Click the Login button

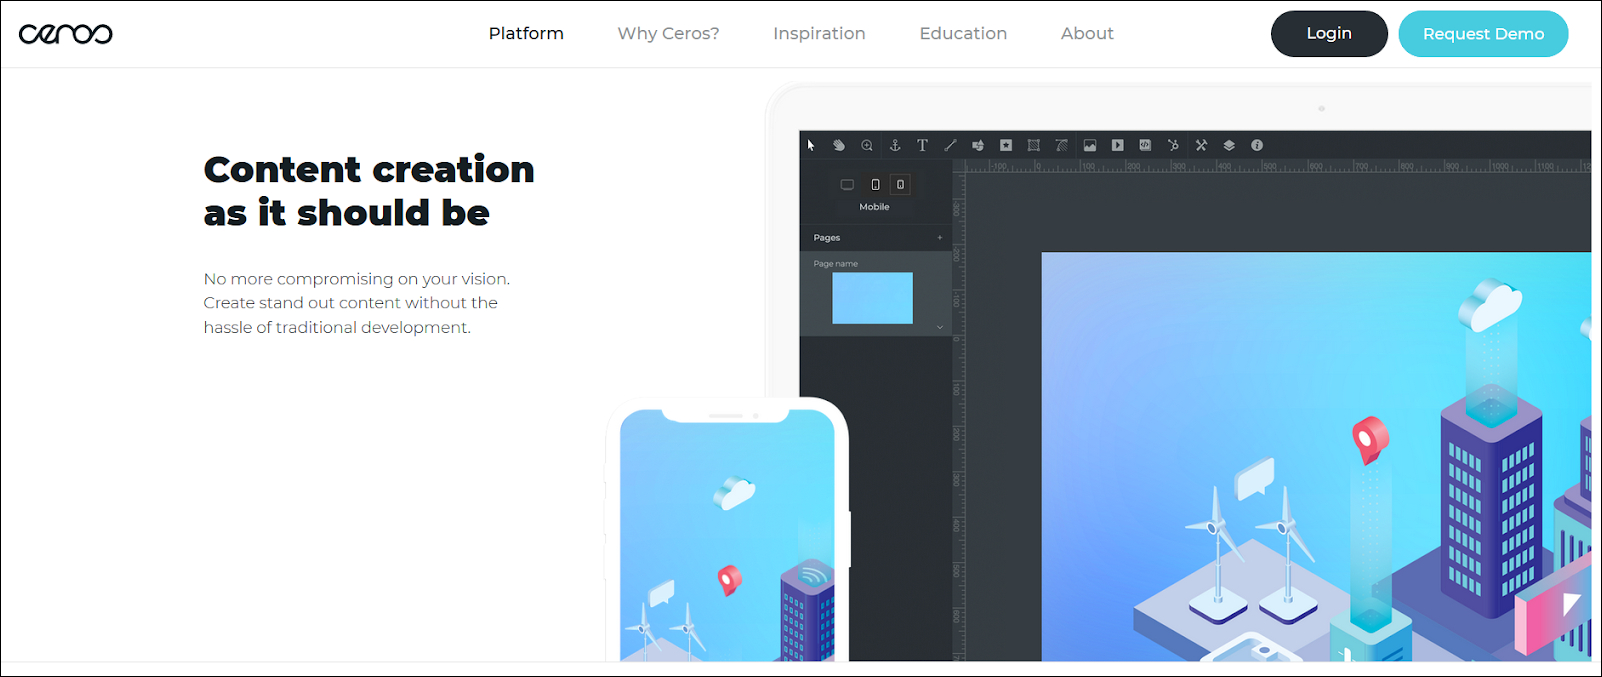pyautogui.click(x=1328, y=34)
